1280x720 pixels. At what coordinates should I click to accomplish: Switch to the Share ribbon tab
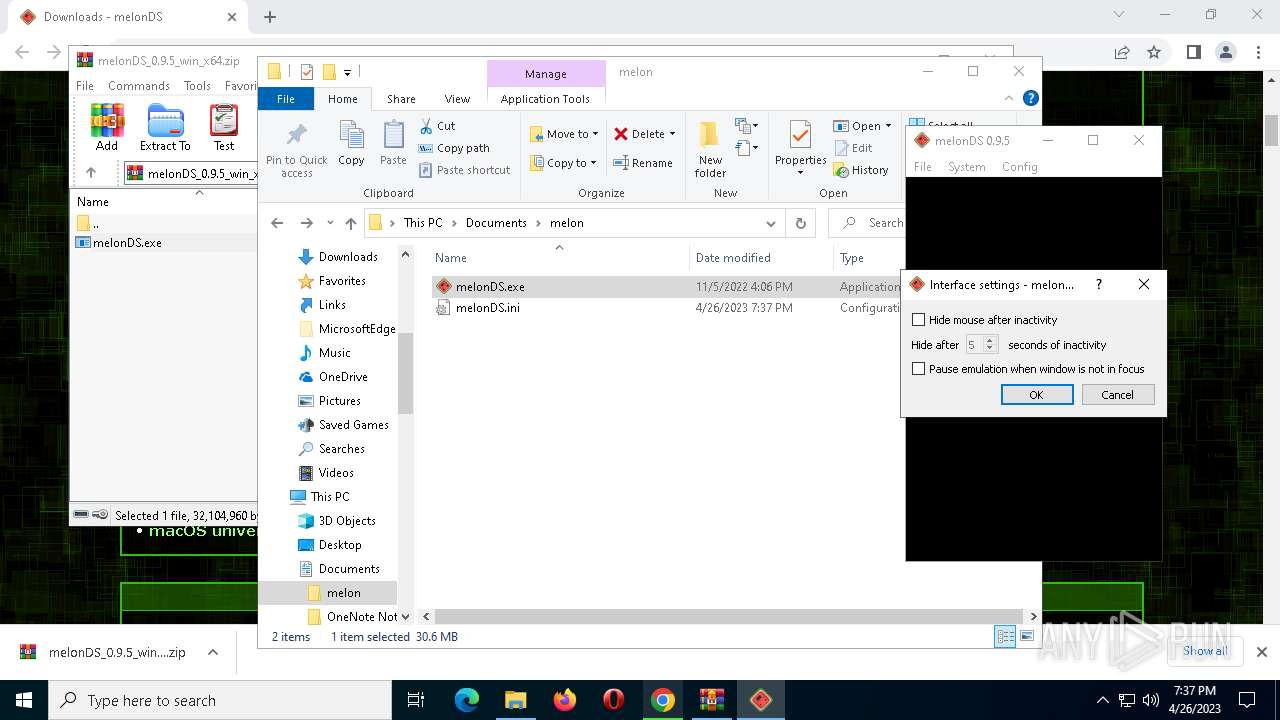point(401,99)
